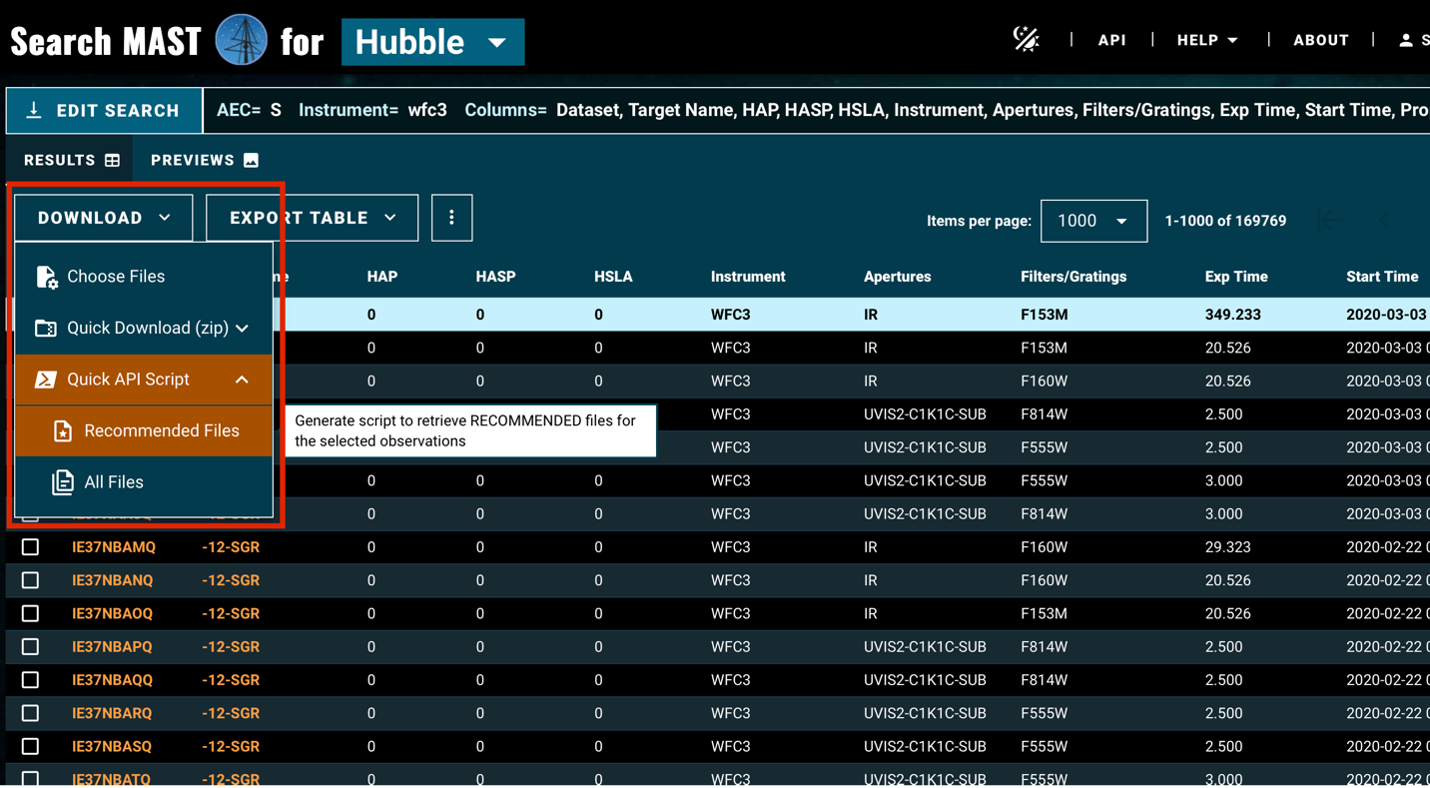Viewport: 1430px width, 788px height.
Task: Open the ABOUT page link
Action: tap(1321, 40)
